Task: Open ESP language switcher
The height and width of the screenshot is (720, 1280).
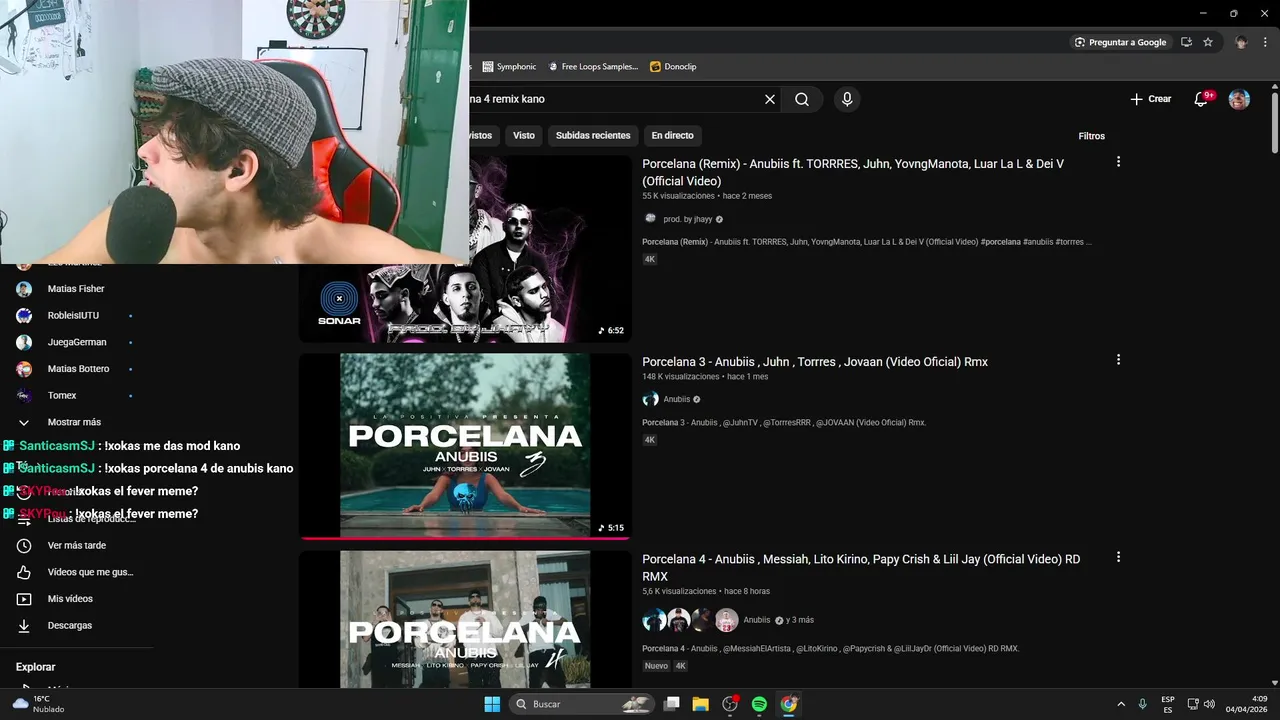Action: (1168, 704)
